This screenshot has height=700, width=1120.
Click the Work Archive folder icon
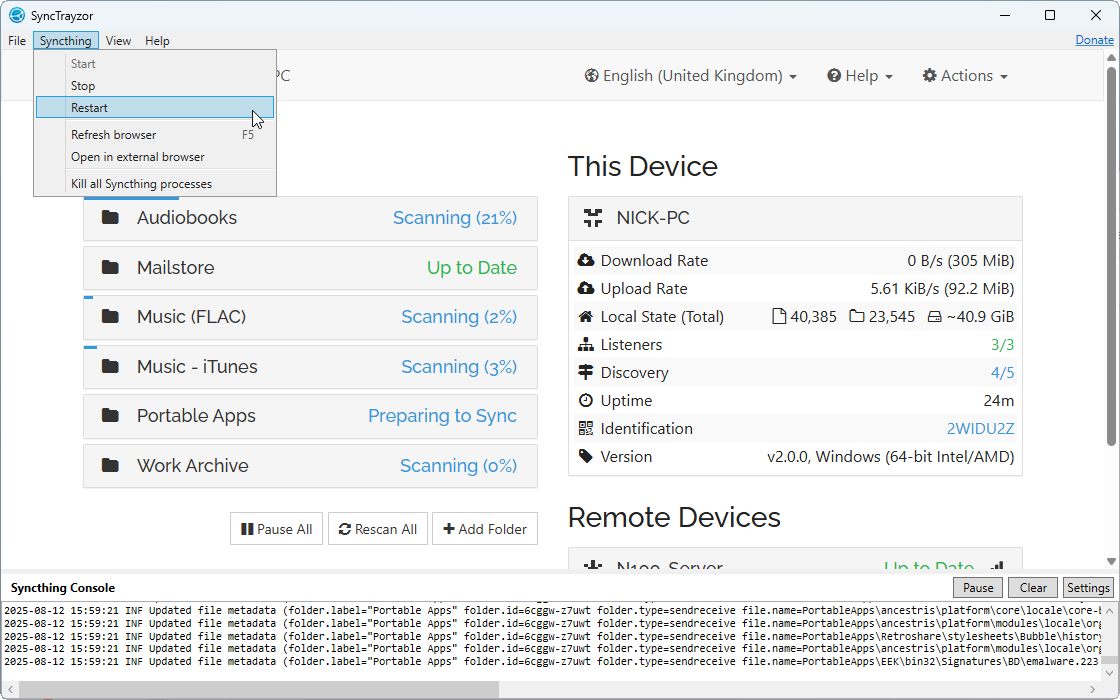pyautogui.click(x=110, y=466)
